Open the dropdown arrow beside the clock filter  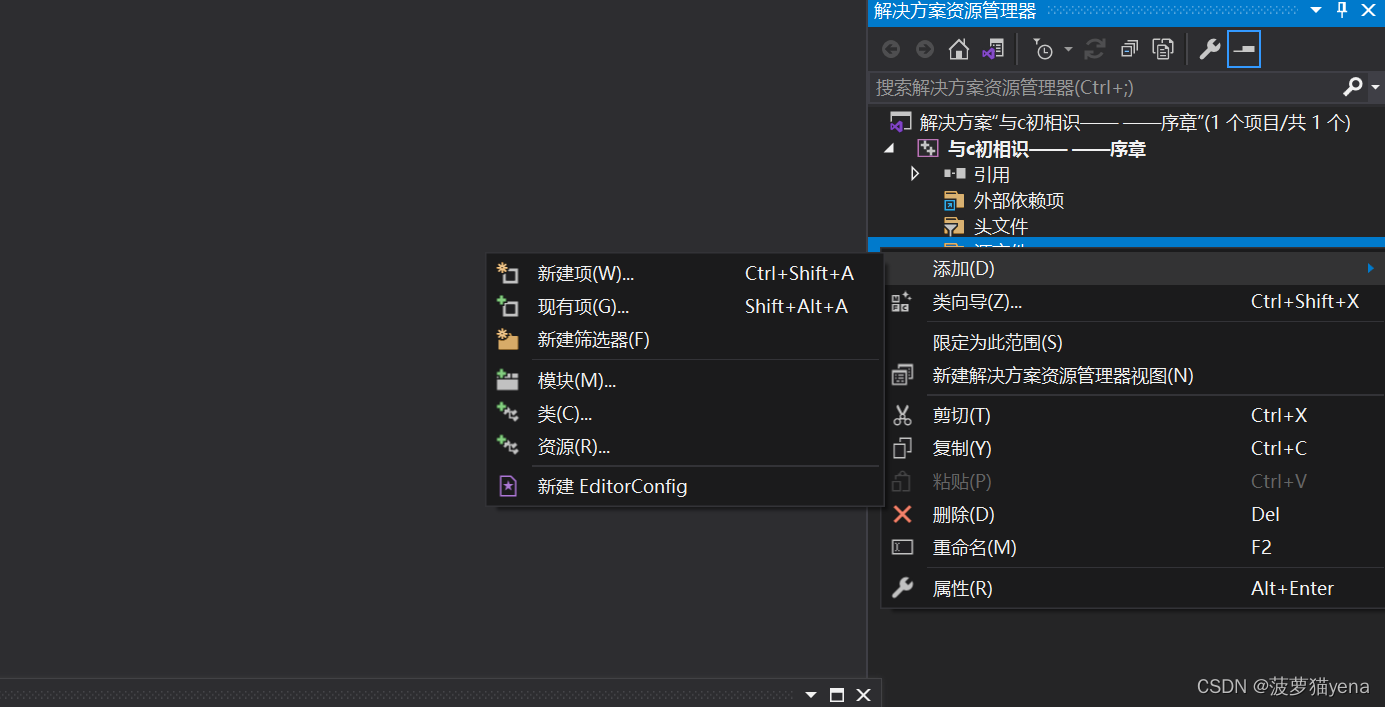1068,49
